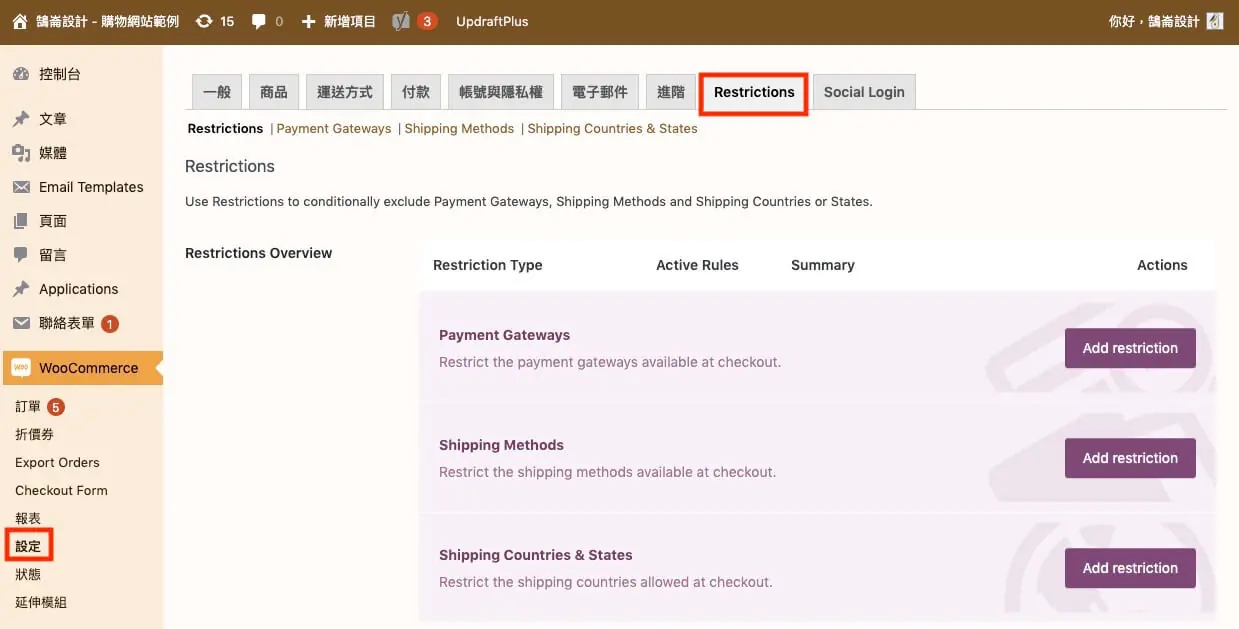The height and width of the screenshot is (629, 1239).
Task: Open Email Templates in the sidebar
Action: (91, 187)
